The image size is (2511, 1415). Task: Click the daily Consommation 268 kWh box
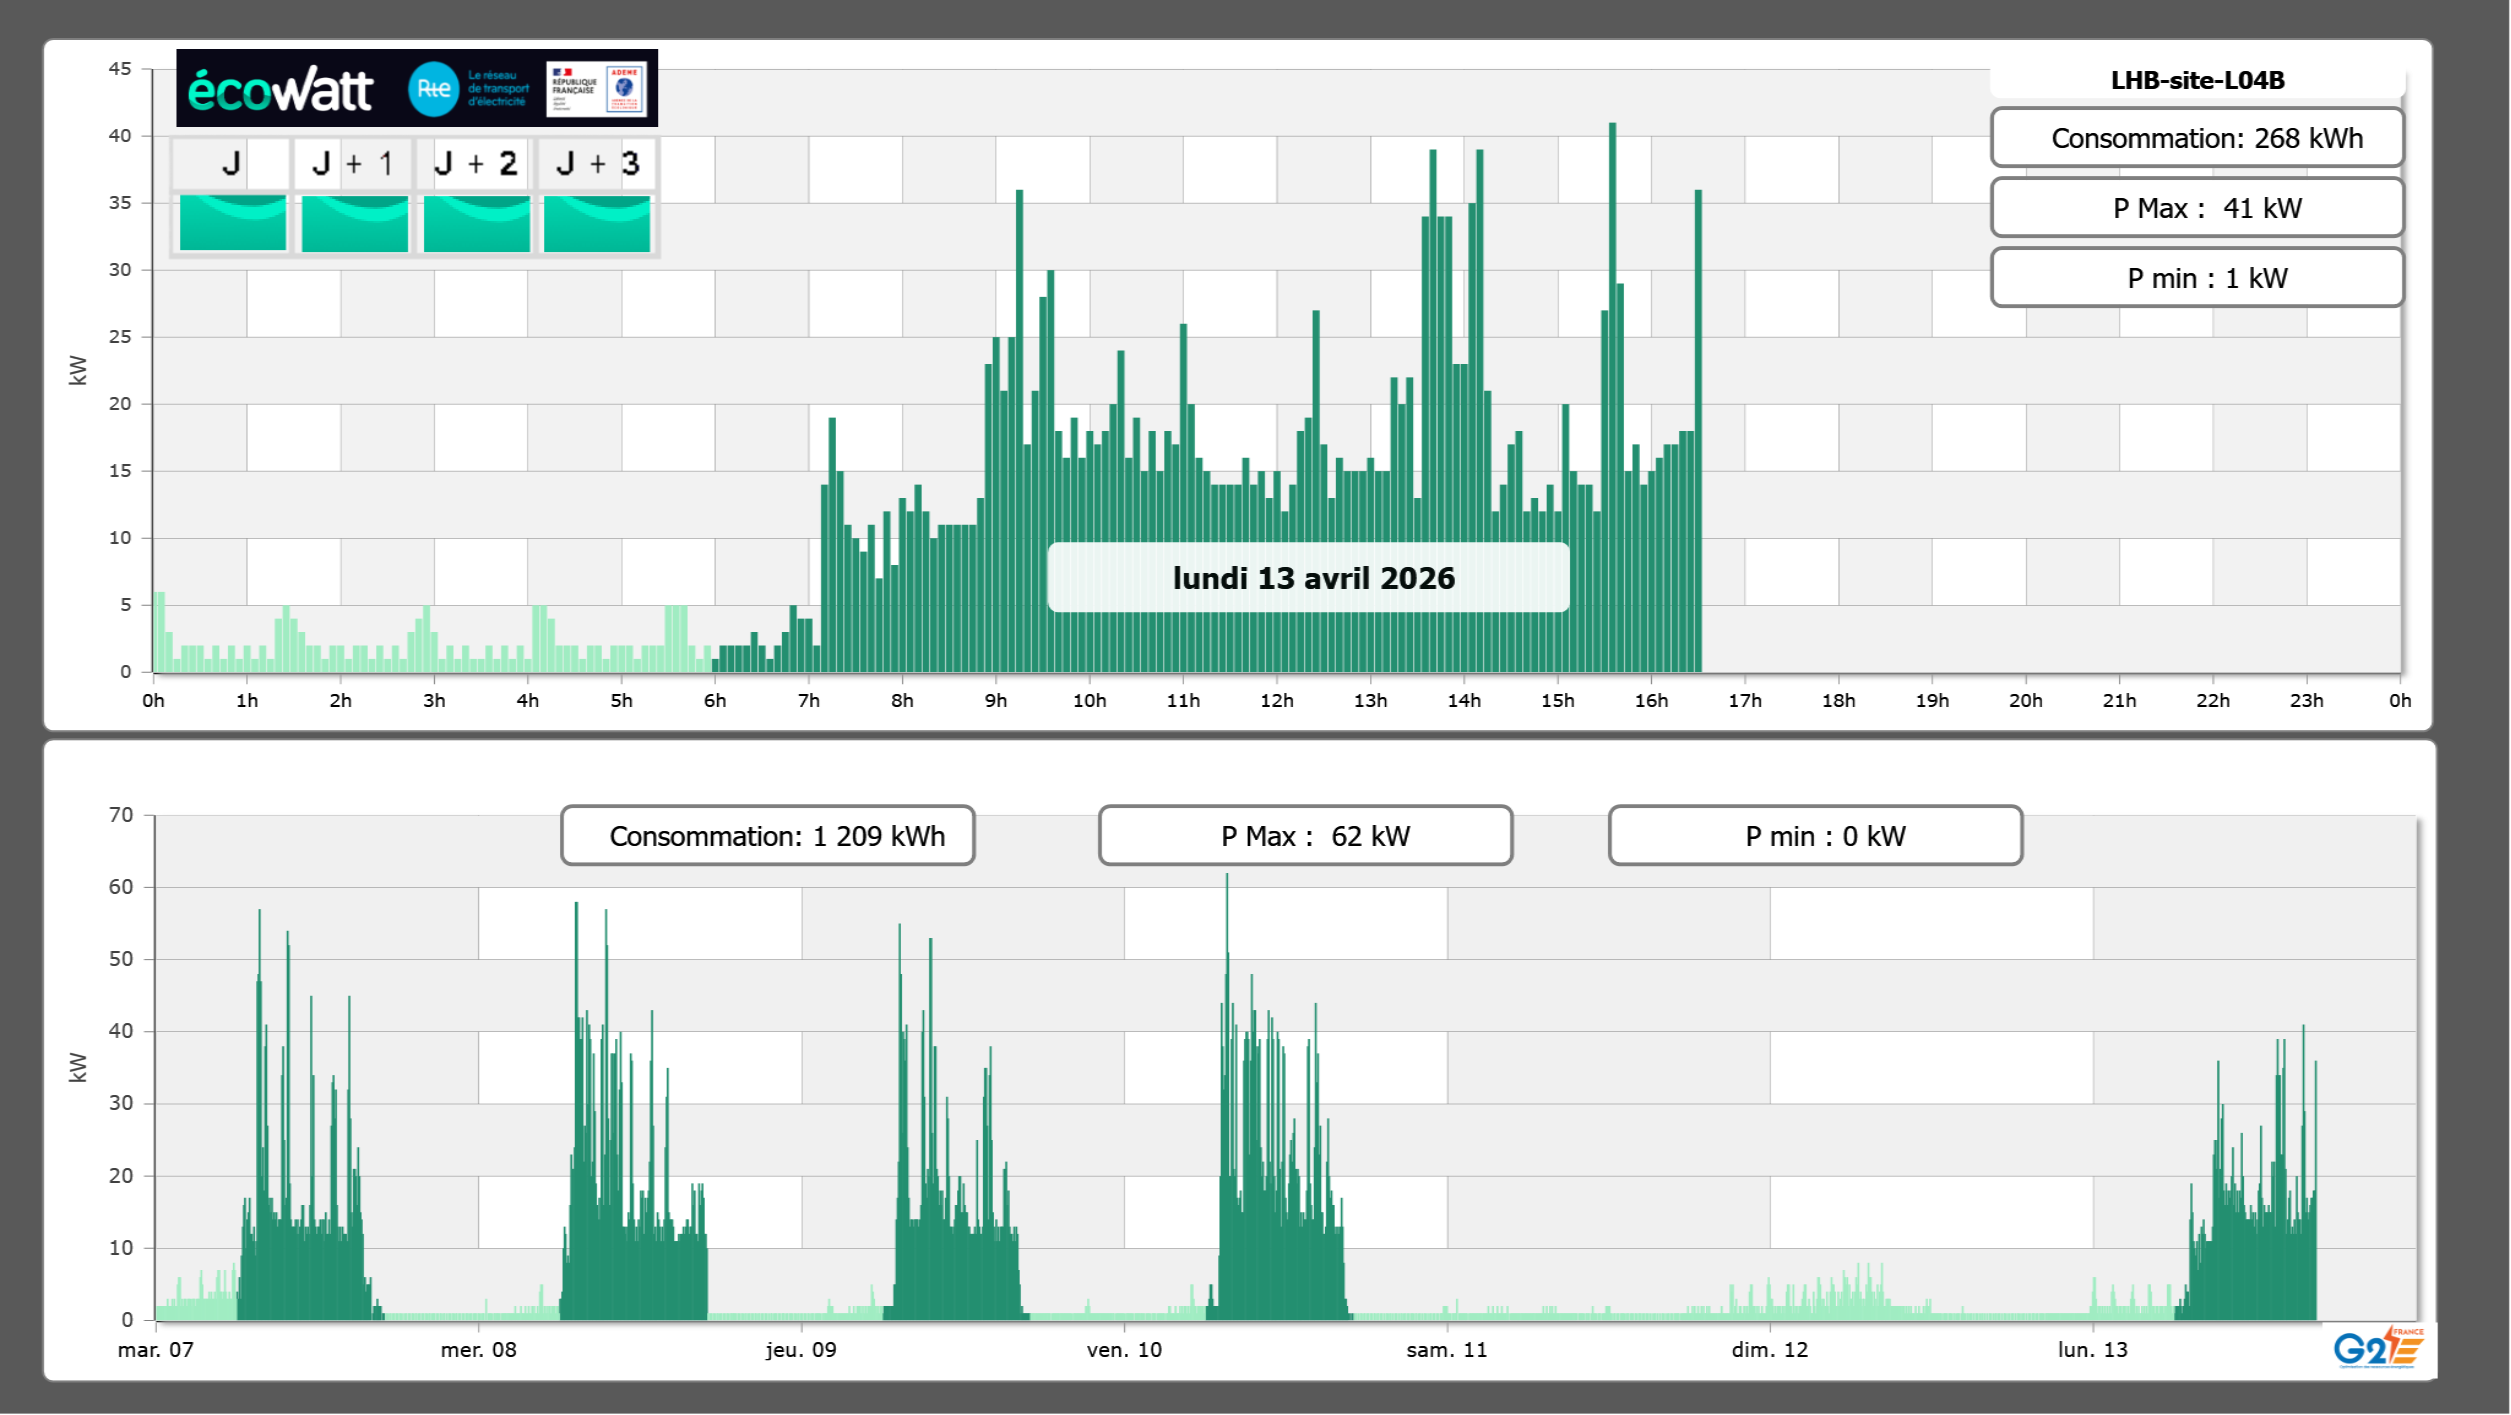click(2197, 138)
